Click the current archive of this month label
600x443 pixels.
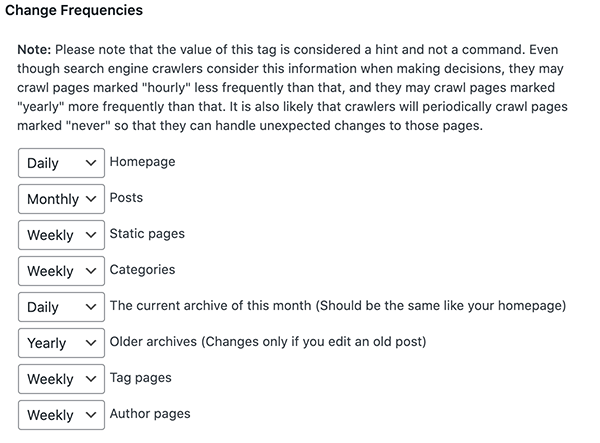pos(337,306)
